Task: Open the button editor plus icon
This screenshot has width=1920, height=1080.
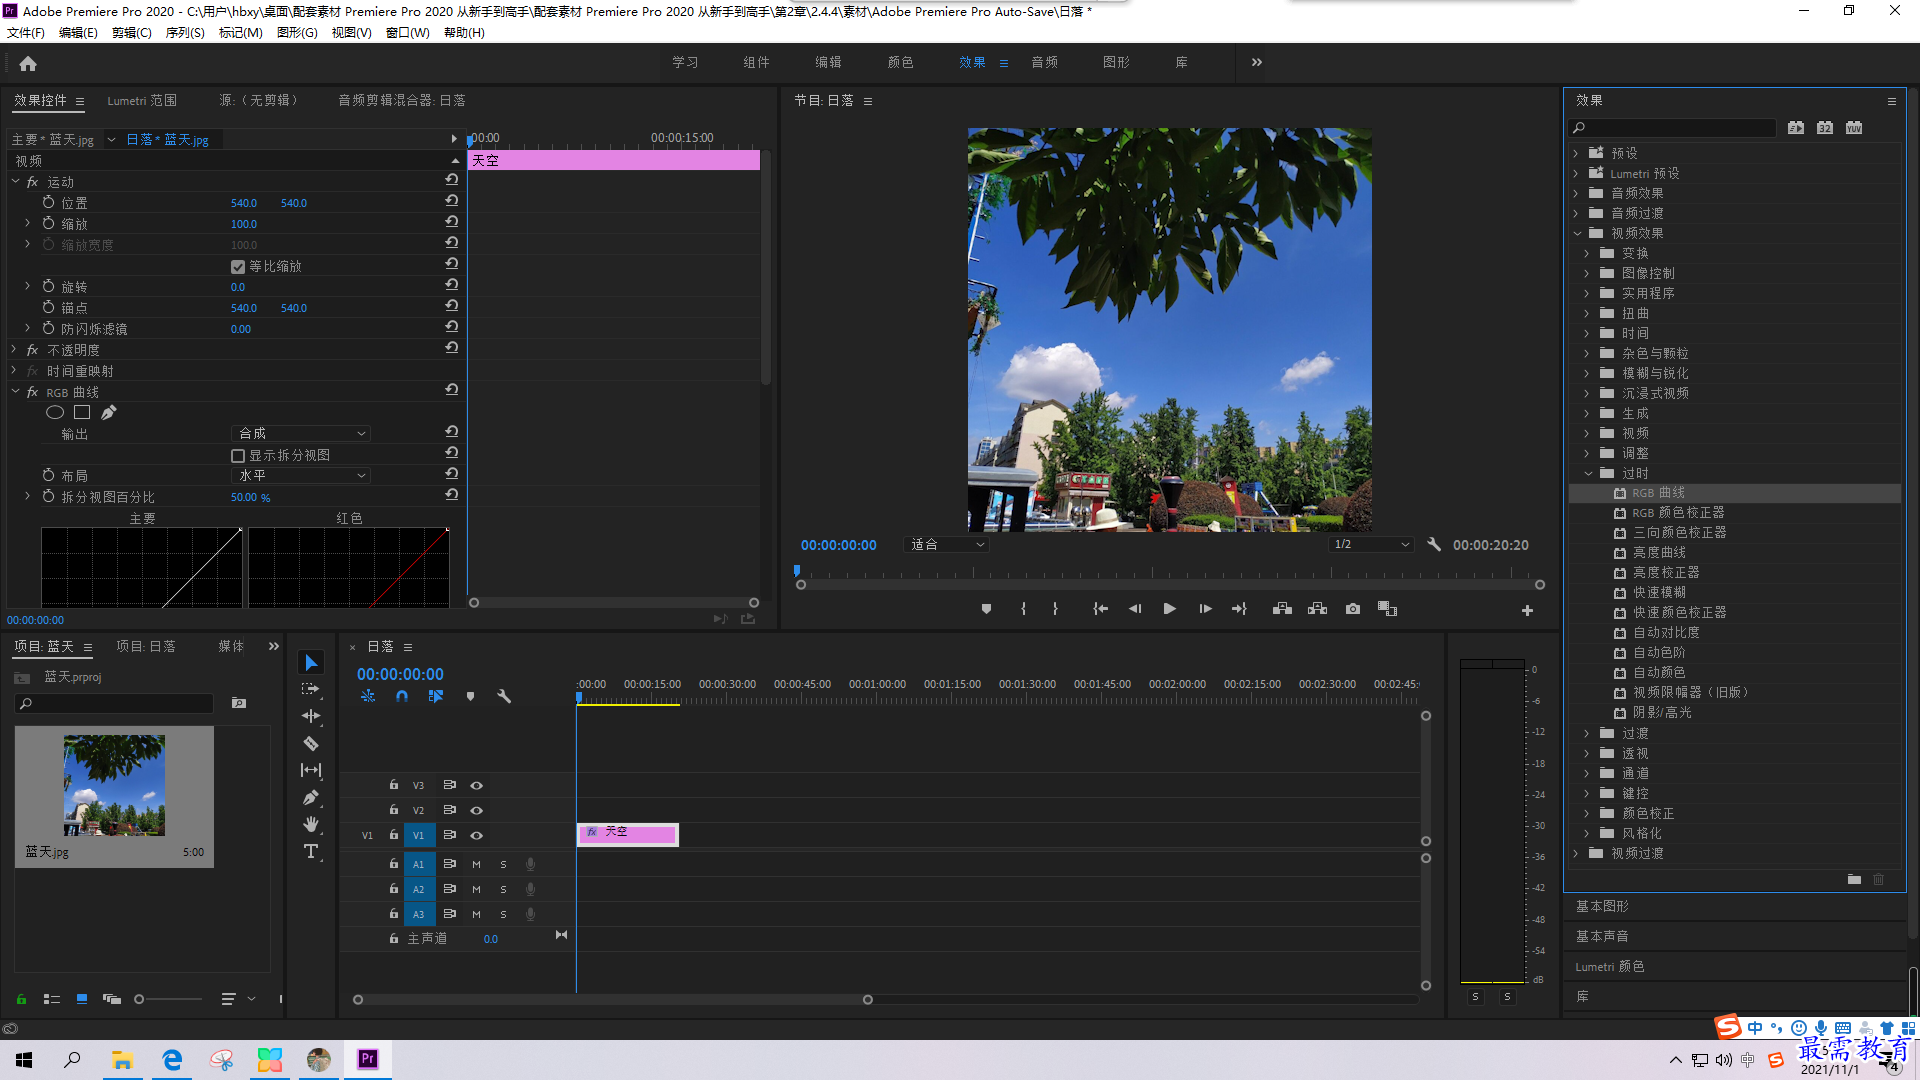Action: point(1527,610)
